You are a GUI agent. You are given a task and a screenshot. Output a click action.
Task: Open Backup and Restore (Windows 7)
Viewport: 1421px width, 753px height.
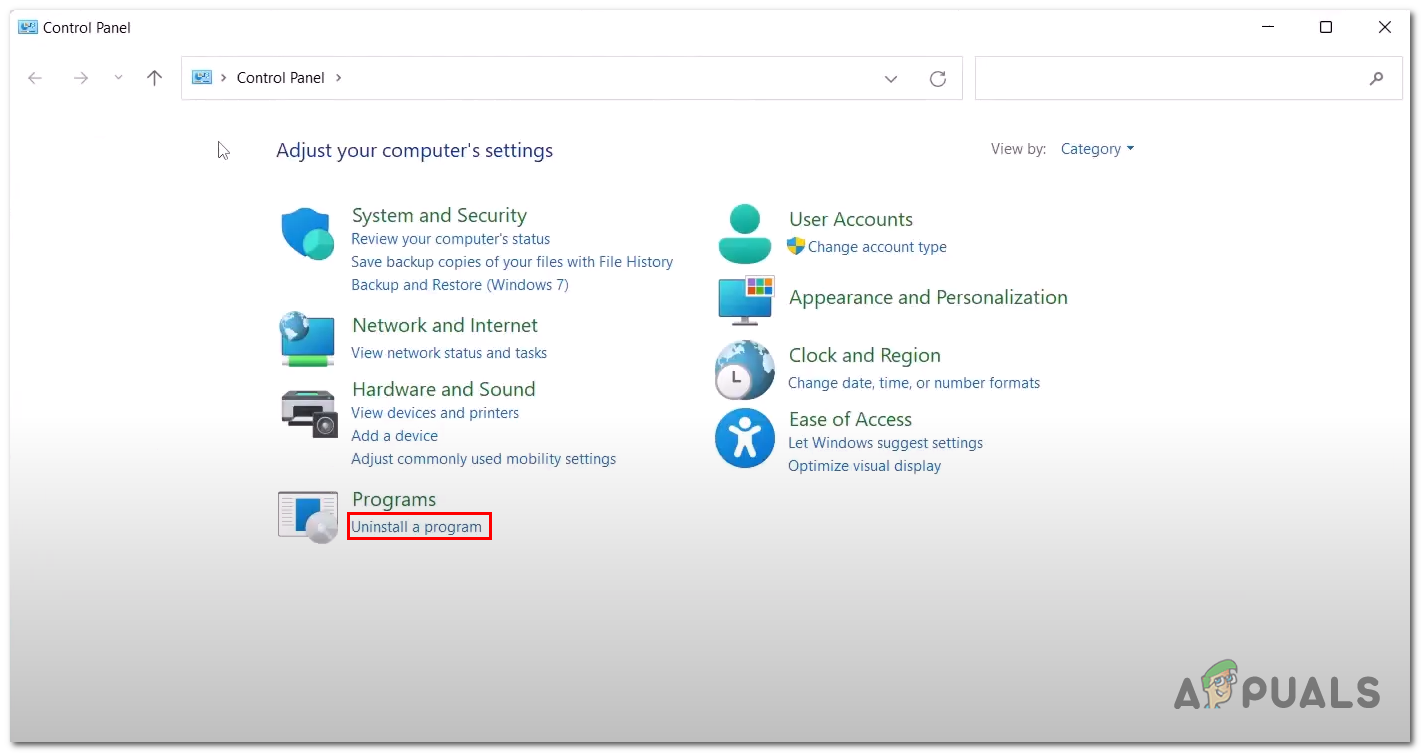459,285
